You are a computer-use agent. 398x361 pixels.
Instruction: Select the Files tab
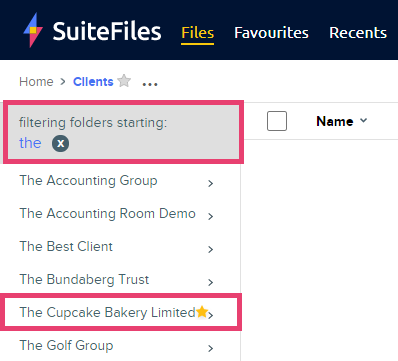click(x=197, y=33)
